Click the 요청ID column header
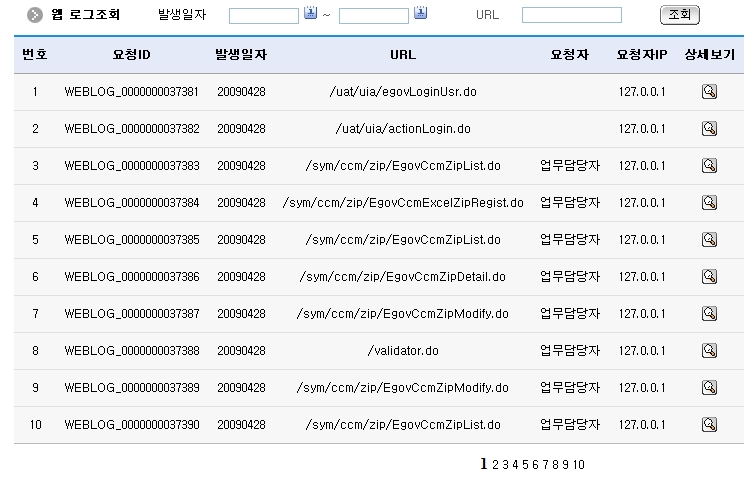The height and width of the screenshot is (480, 756). coord(131,54)
